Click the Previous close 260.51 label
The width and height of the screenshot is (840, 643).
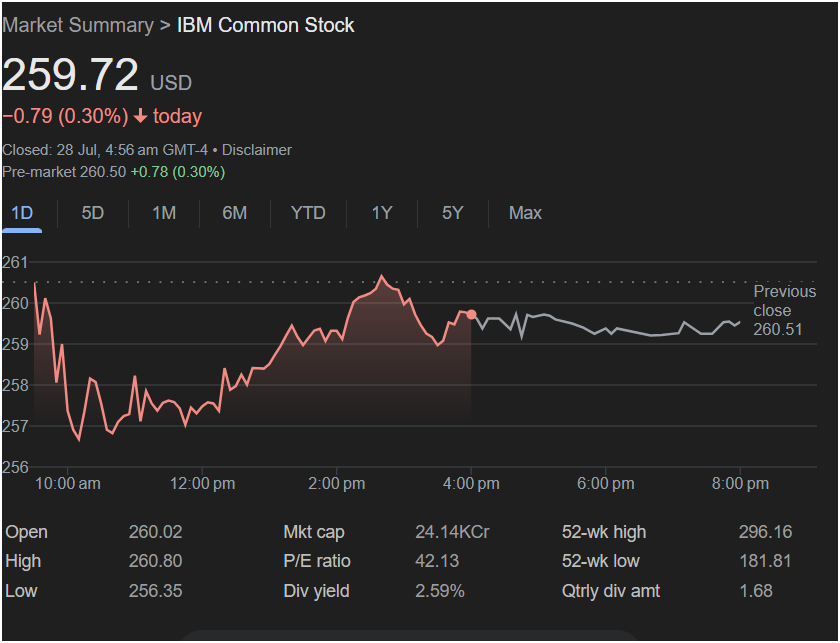(x=785, y=310)
